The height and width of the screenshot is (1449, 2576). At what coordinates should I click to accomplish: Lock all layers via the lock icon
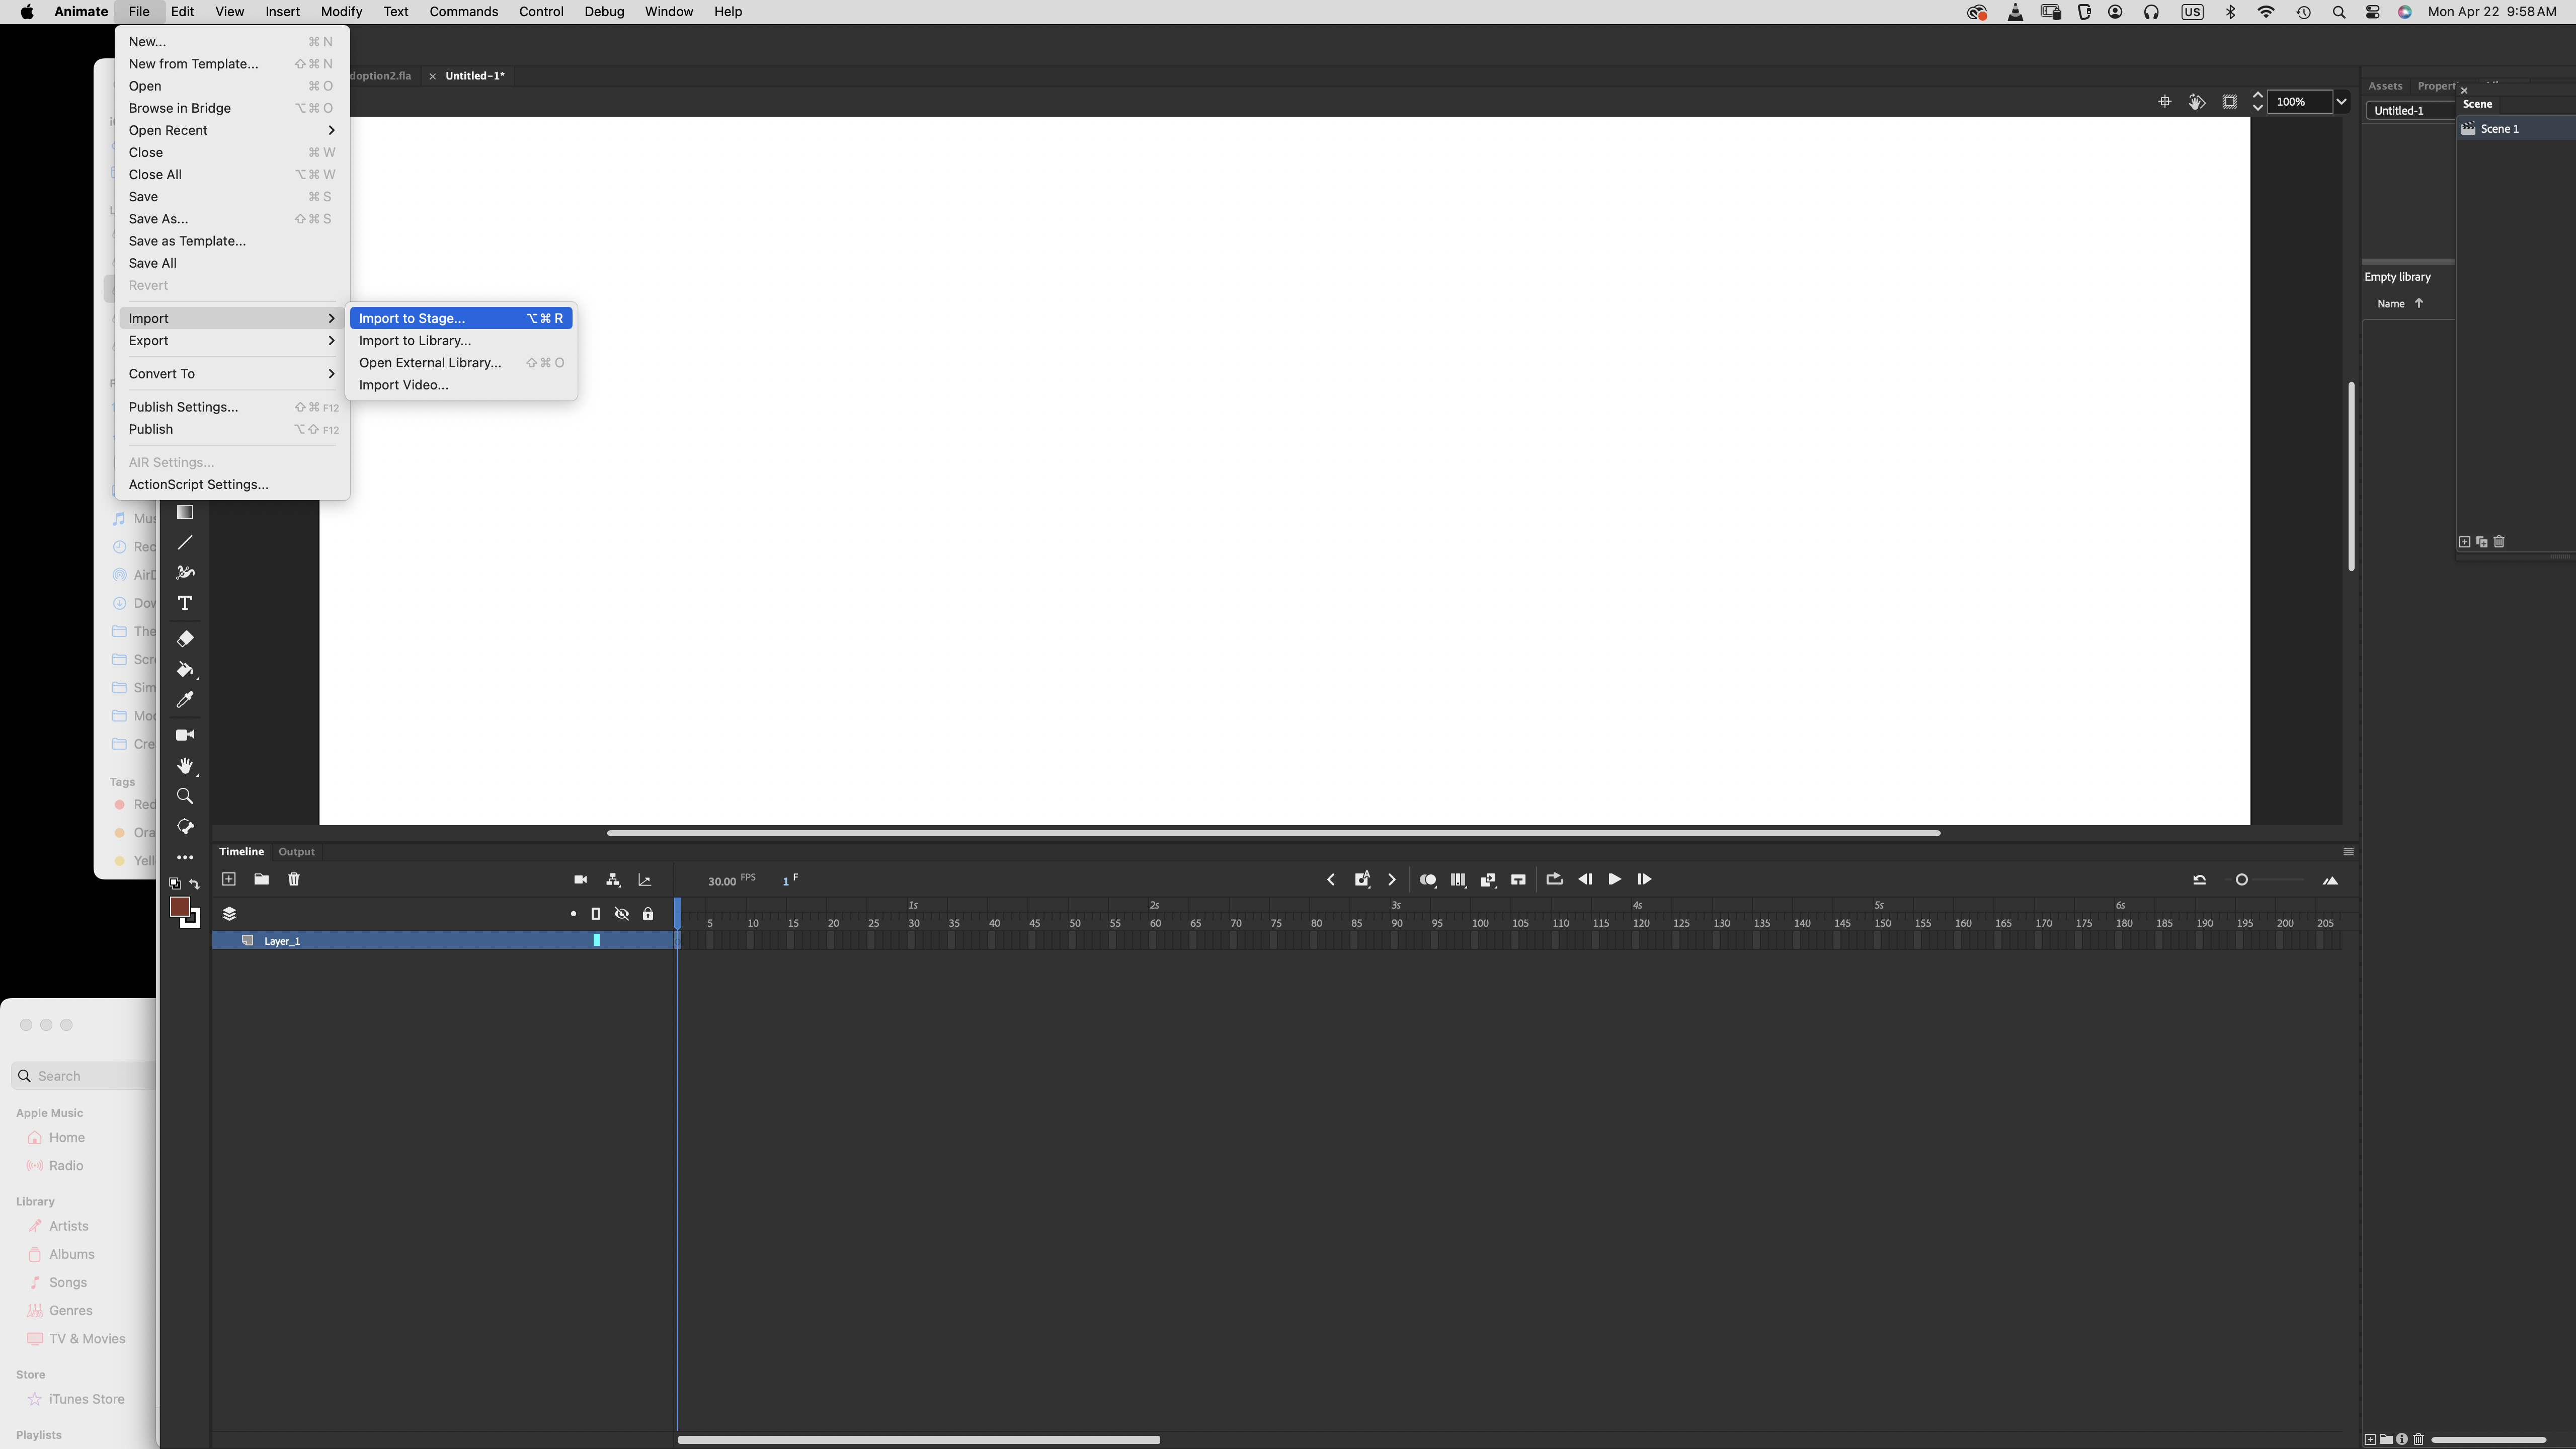coord(649,913)
